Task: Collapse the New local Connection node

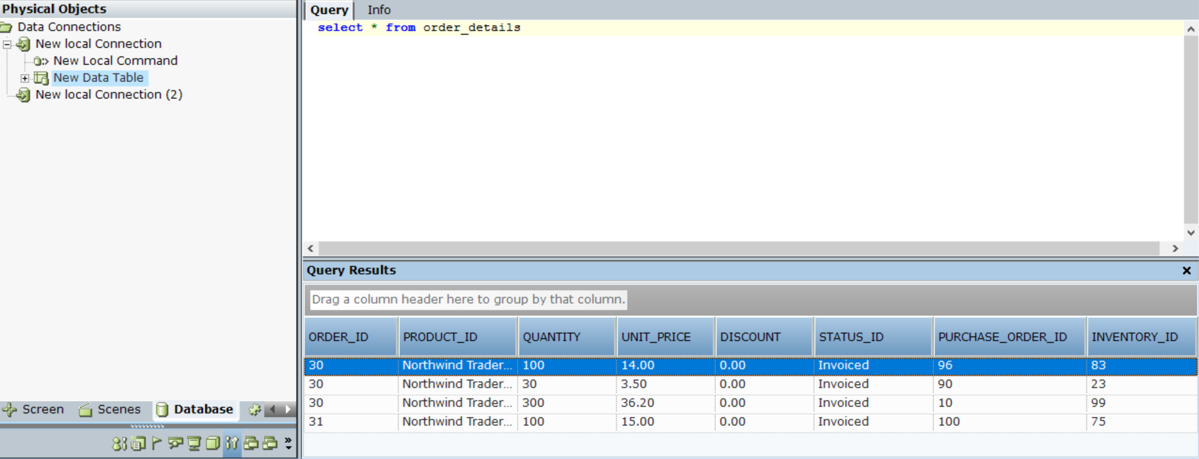Action: [x=7, y=44]
